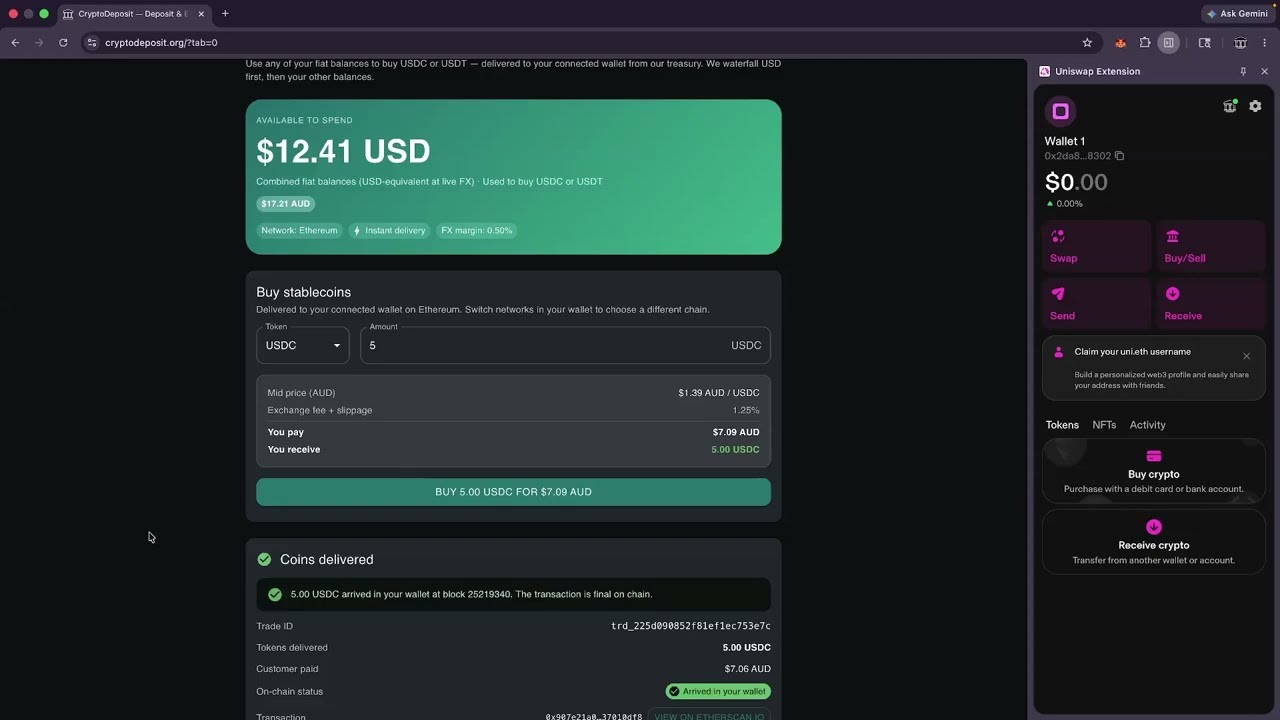This screenshot has height=720, width=1280.
Task: Open Receive crypto card
Action: pos(1153,542)
